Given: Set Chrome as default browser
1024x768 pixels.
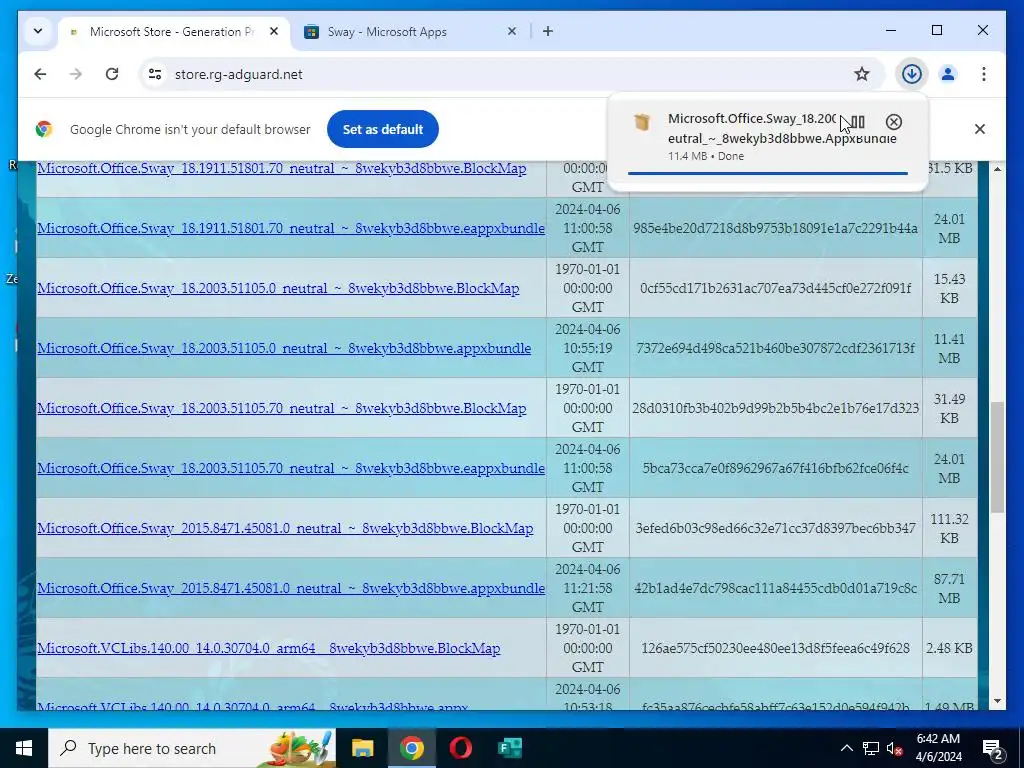Looking at the screenshot, I should (x=383, y=129).
